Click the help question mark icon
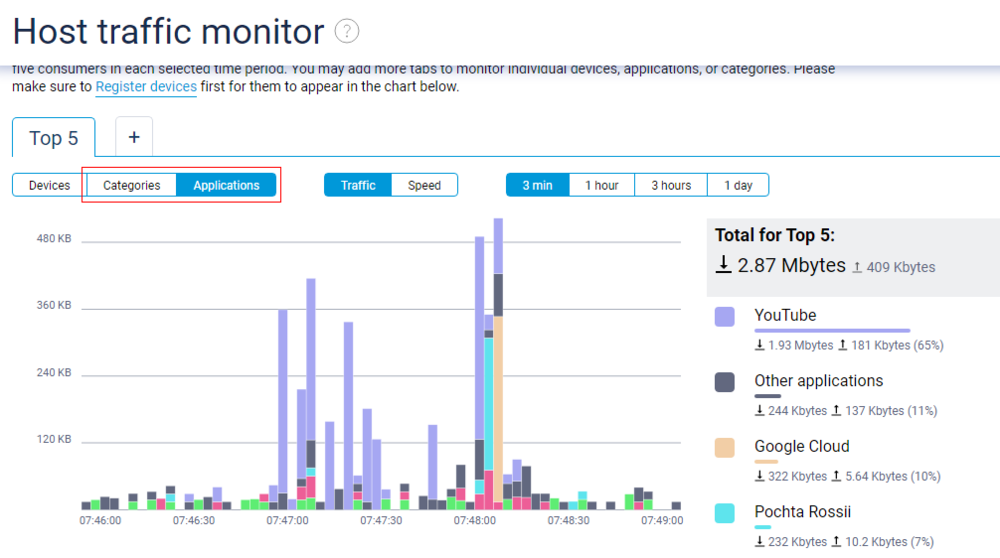Viewport: 1000px width, 558px height. 346,31
